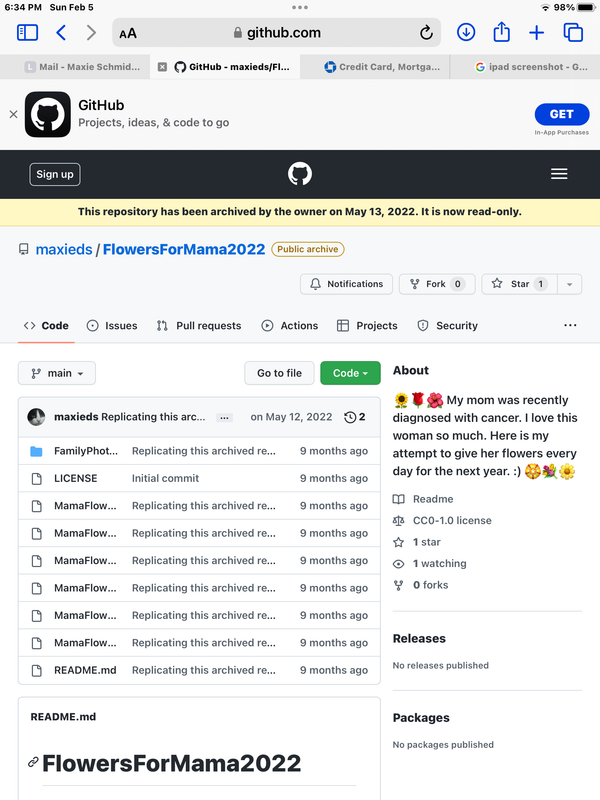The width and height of the screenshot is (600, 800).
Task: Show Safari downloads icon
Action: (465, 33)
